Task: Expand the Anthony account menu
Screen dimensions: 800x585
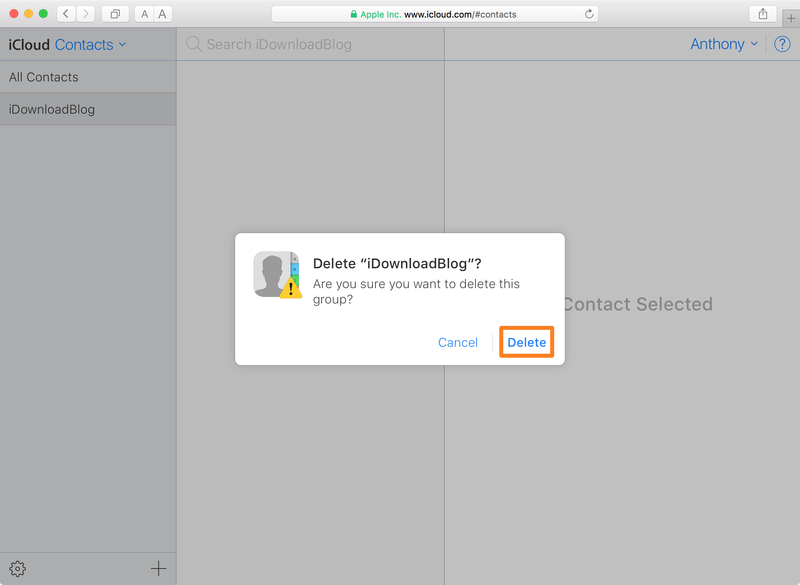Action: pos(723,44)
